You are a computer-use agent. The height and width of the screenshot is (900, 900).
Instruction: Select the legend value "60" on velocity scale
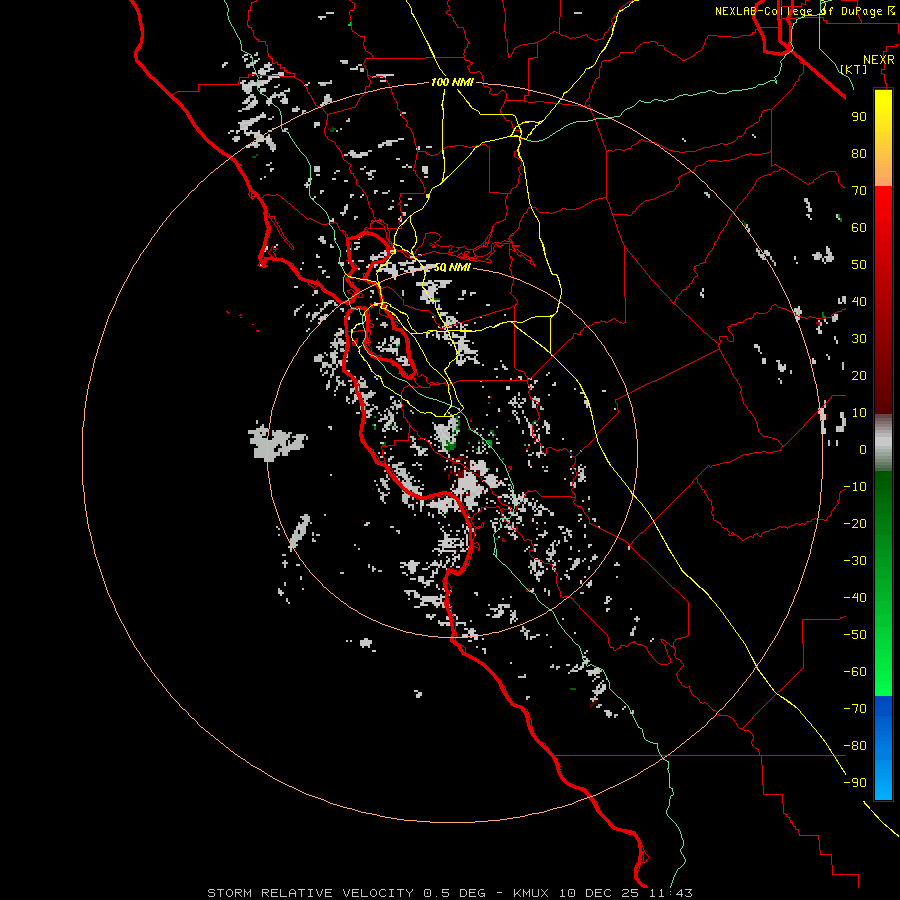(x=859, y=227)
